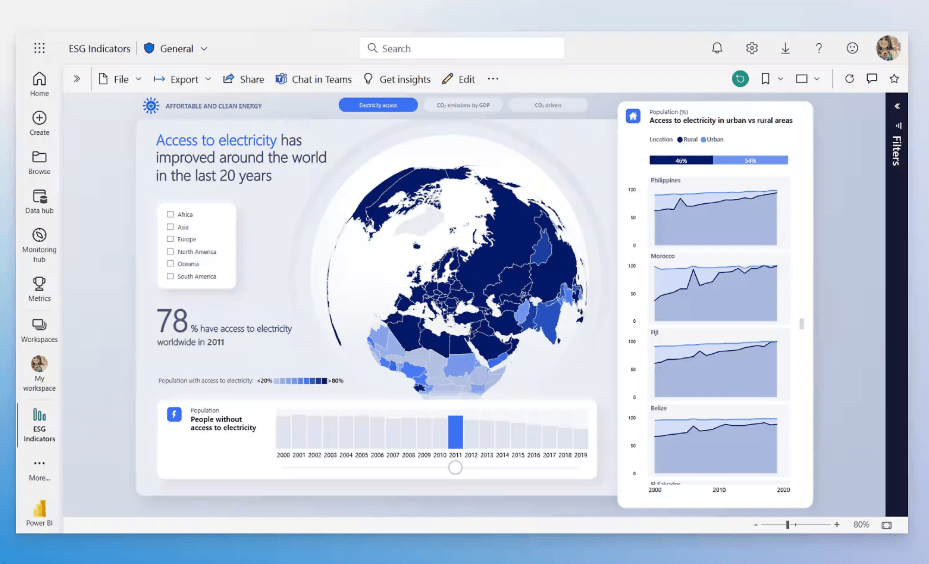The image size is (929, 564).
Task: Select the CO2 drivers tab
Action: pyautogui.click(x=548, y=105)
